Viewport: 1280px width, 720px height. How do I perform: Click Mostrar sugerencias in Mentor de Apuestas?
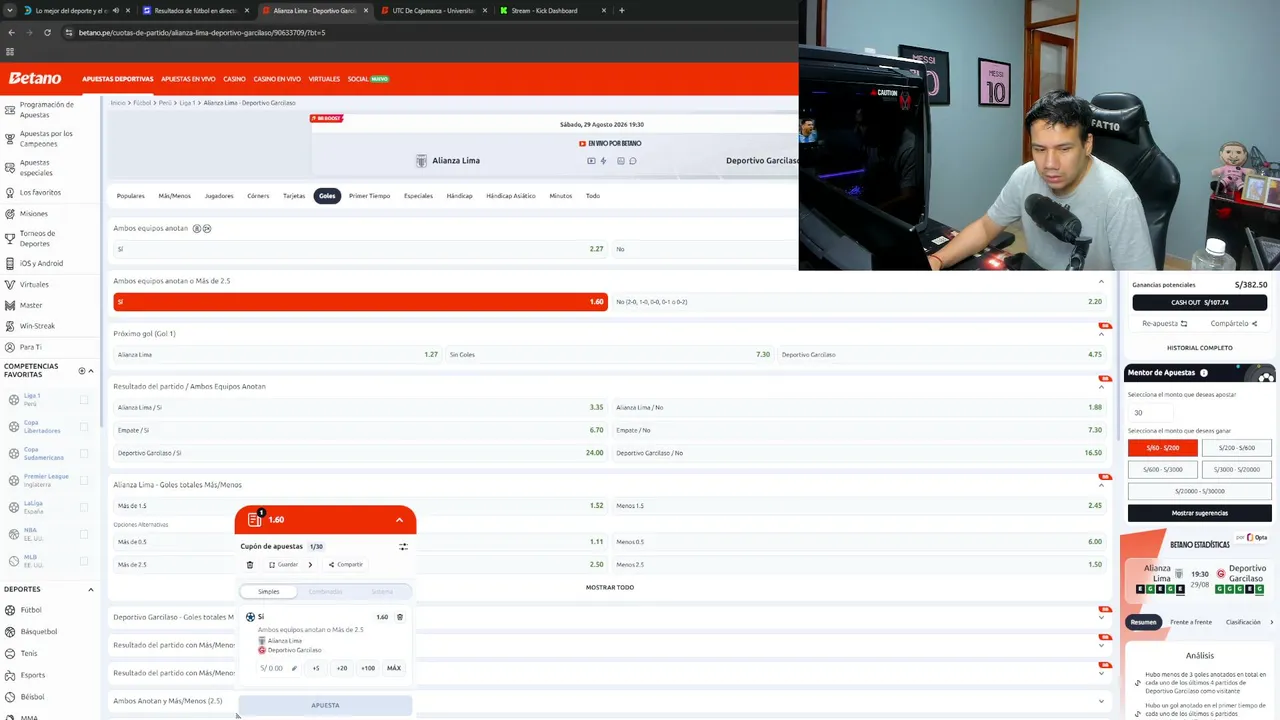[1200, 513]
